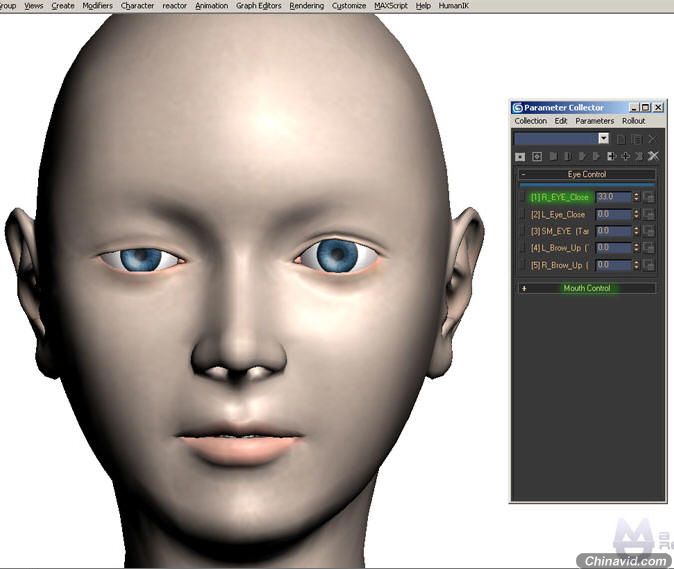Click spinner arrows for R_EYE_Close value
Image resolution: width=674 pixels, height=569 pixels.
click(x=636, y=197)
